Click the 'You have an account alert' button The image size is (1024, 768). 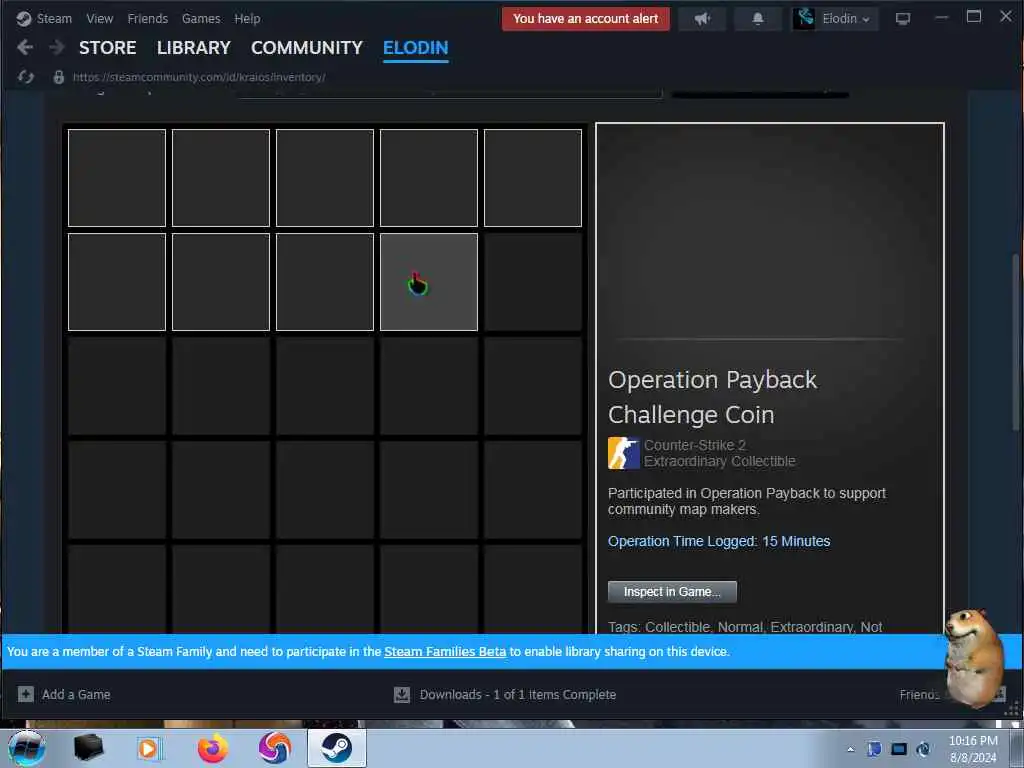pos(586,19)
